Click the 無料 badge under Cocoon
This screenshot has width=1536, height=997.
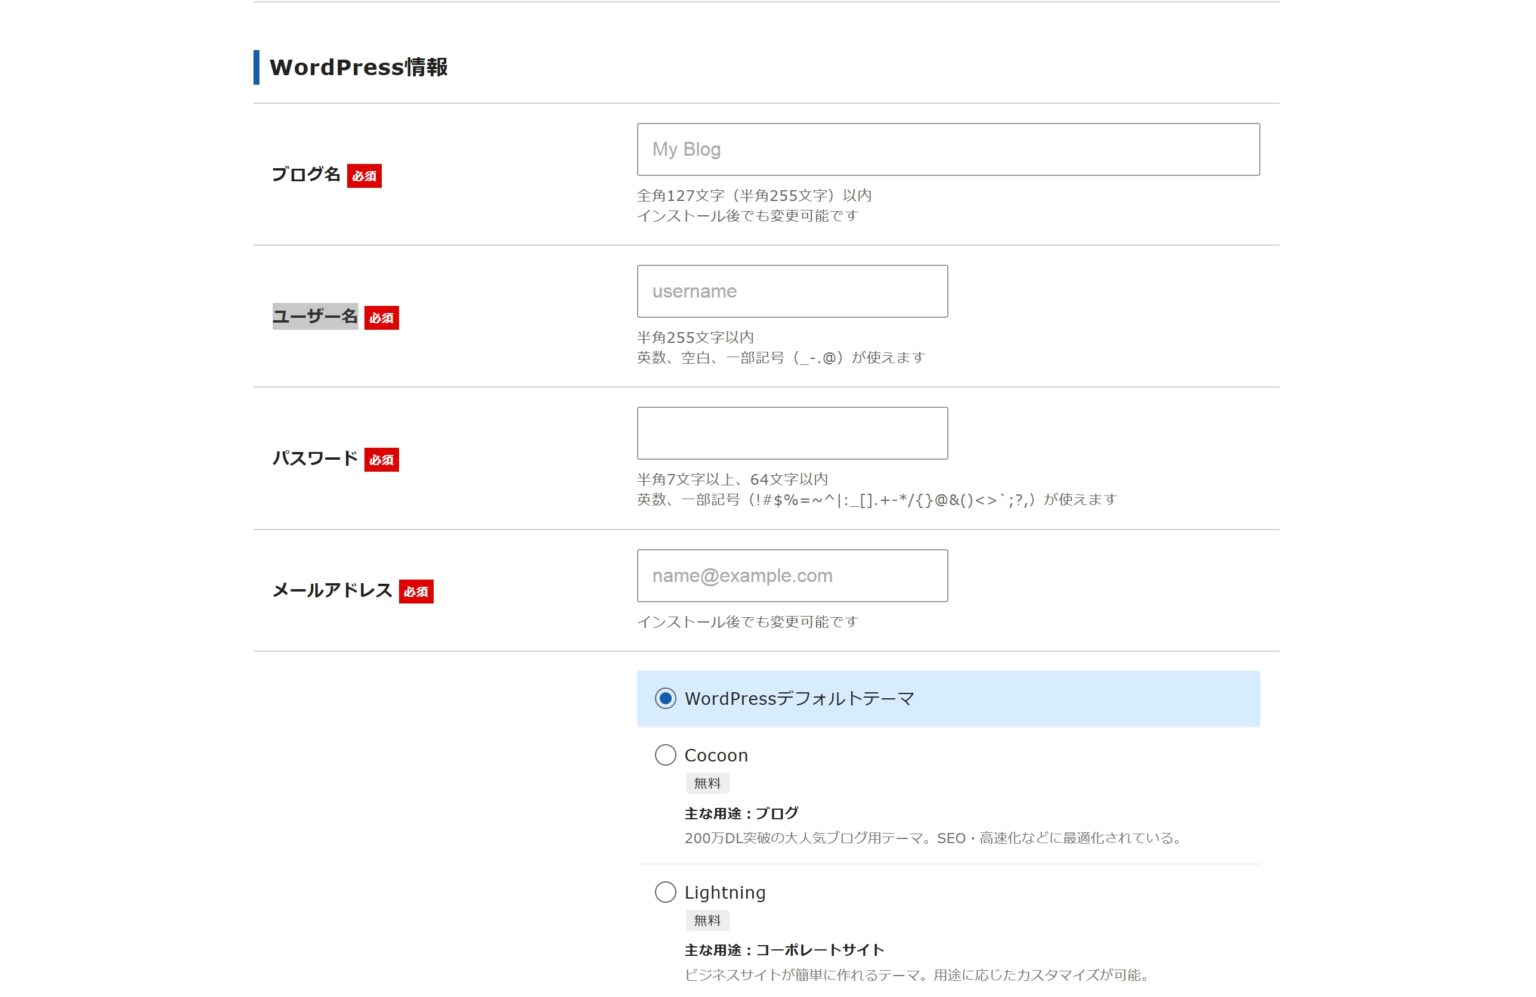707,784
